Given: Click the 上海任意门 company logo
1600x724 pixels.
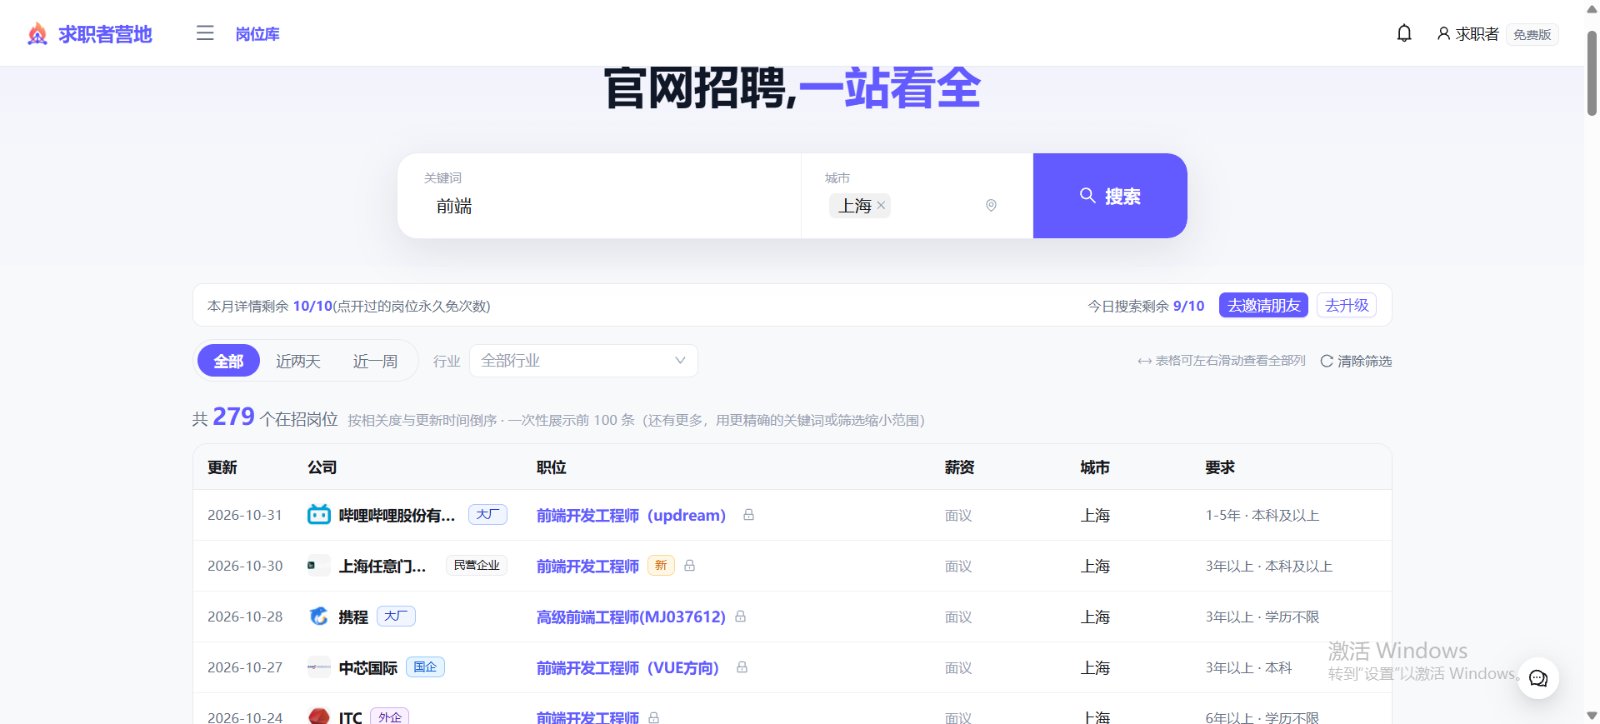Looking at the screenshot, I should [319, 565].
